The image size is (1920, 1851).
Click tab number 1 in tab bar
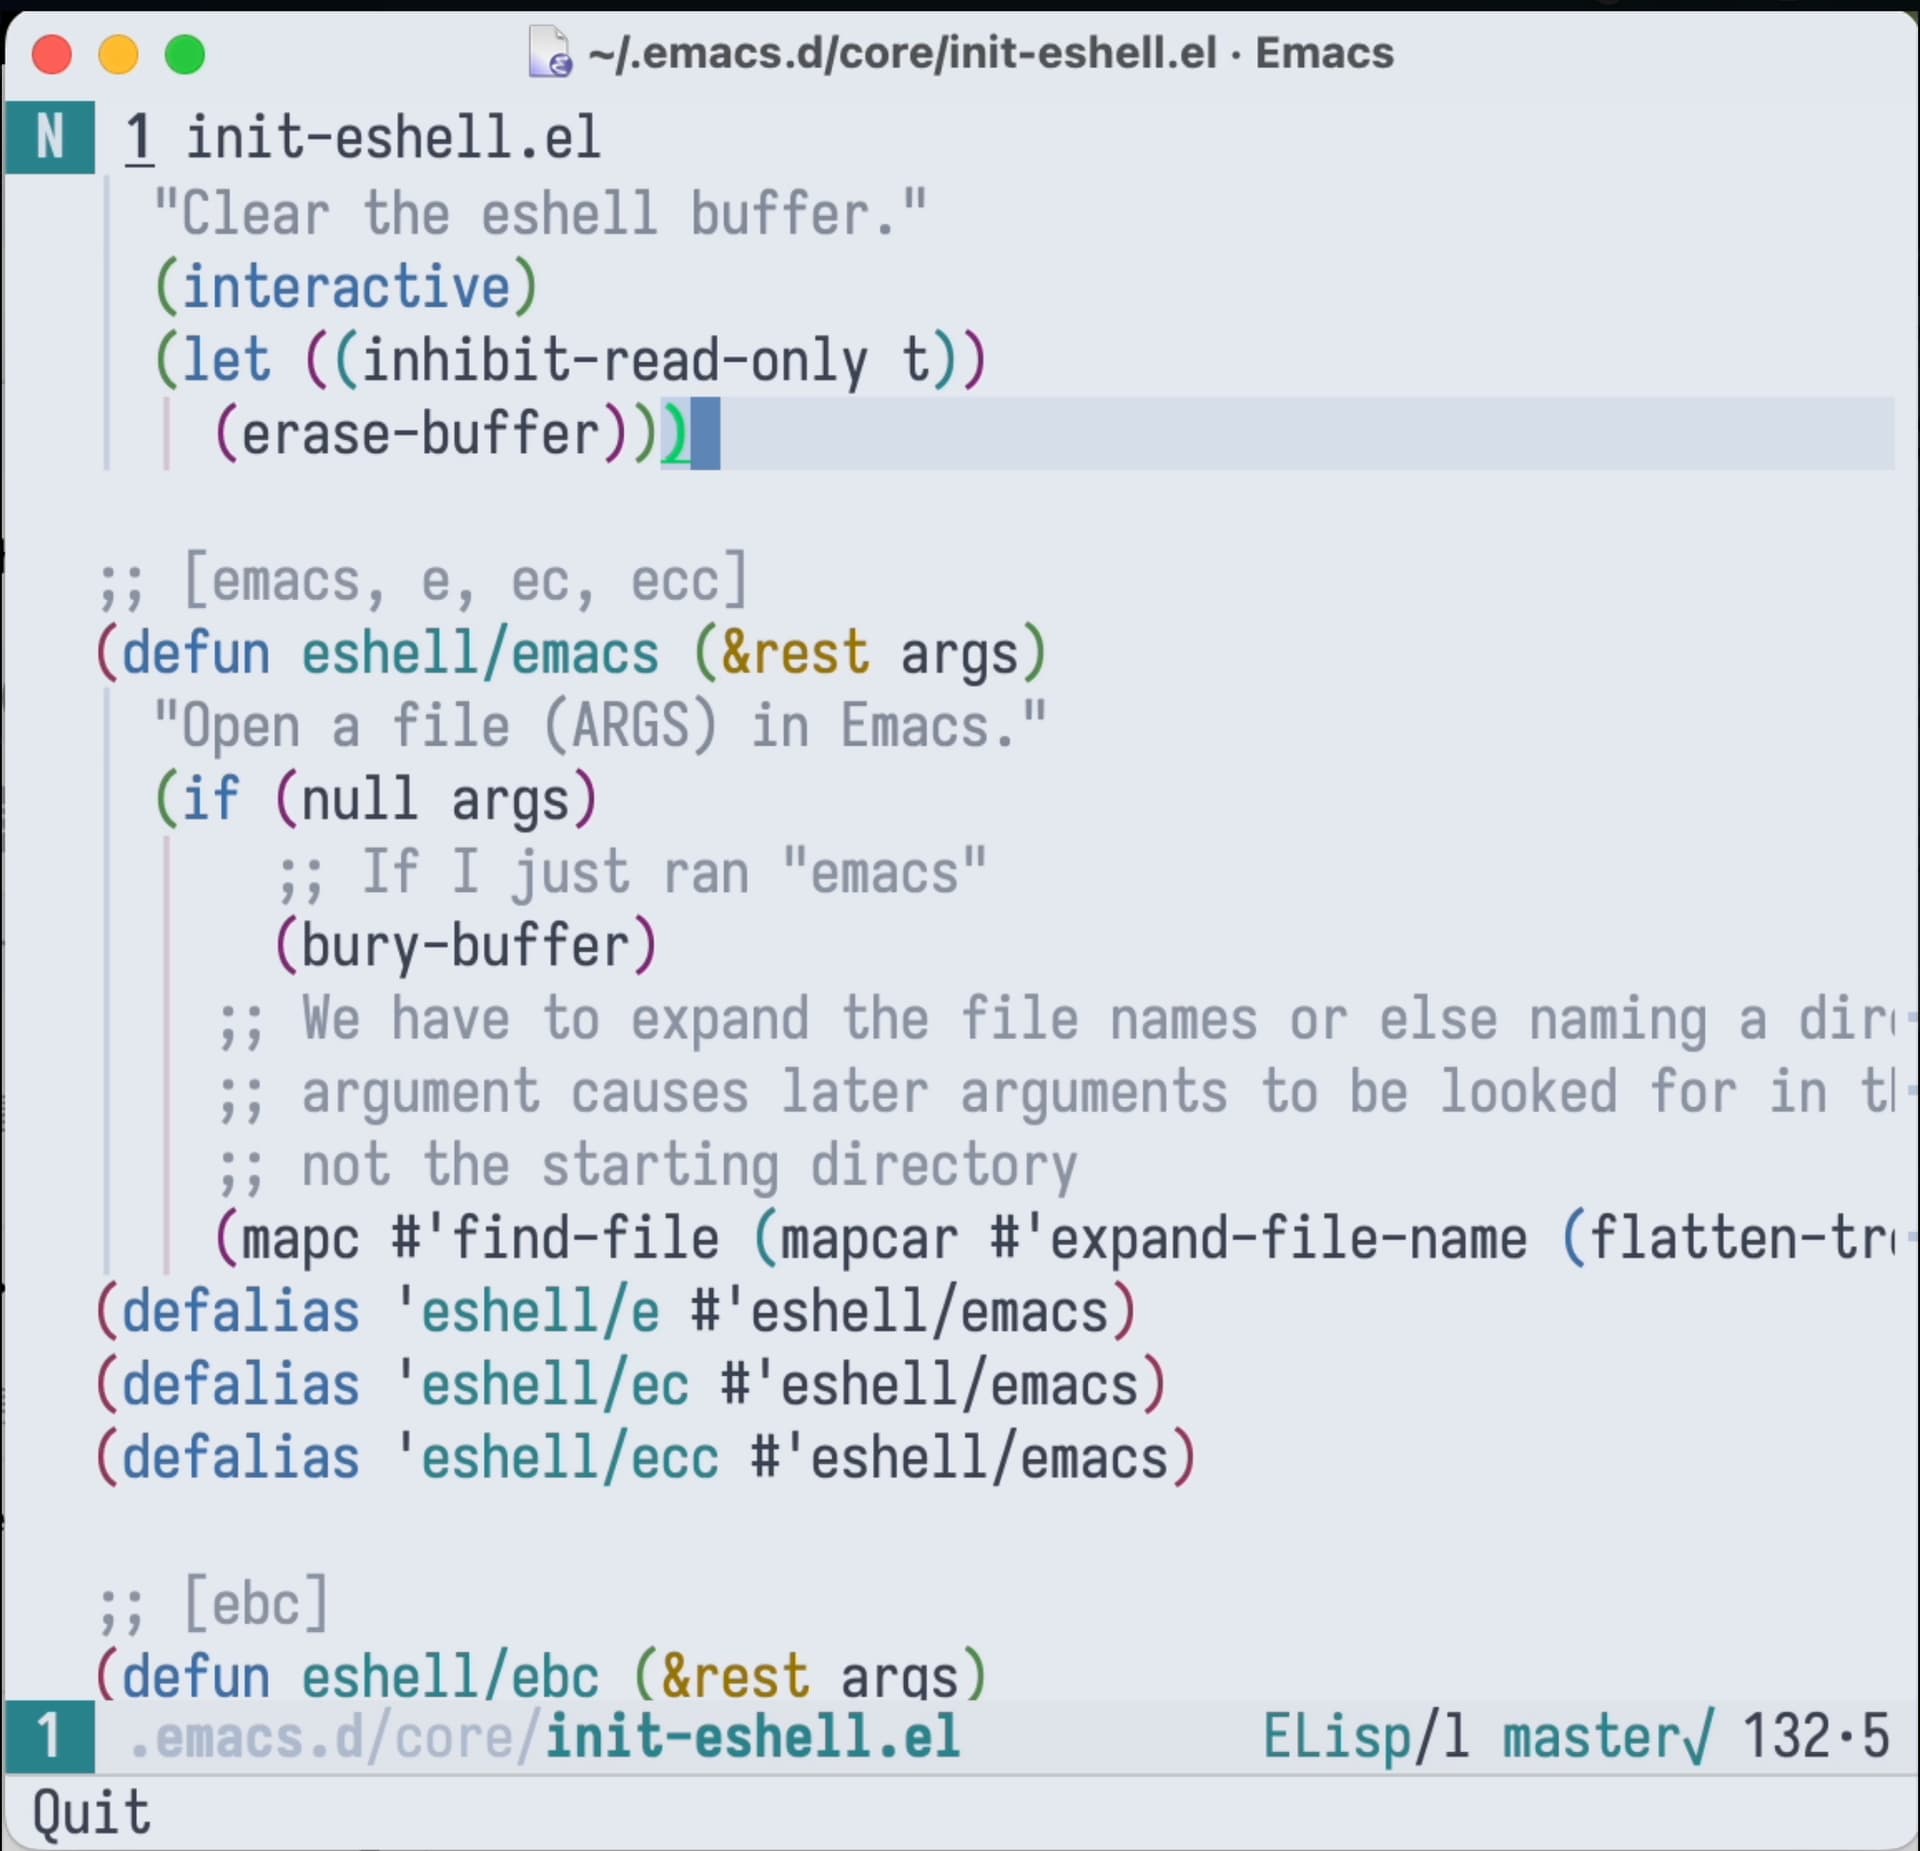[139, 138]
